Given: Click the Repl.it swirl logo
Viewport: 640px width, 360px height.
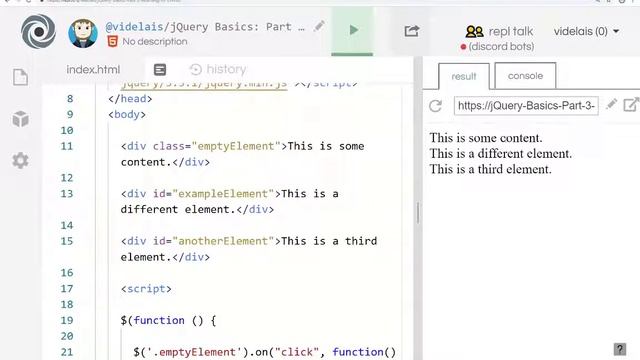Looking at the screenshot, I should (x=38, y=31).
